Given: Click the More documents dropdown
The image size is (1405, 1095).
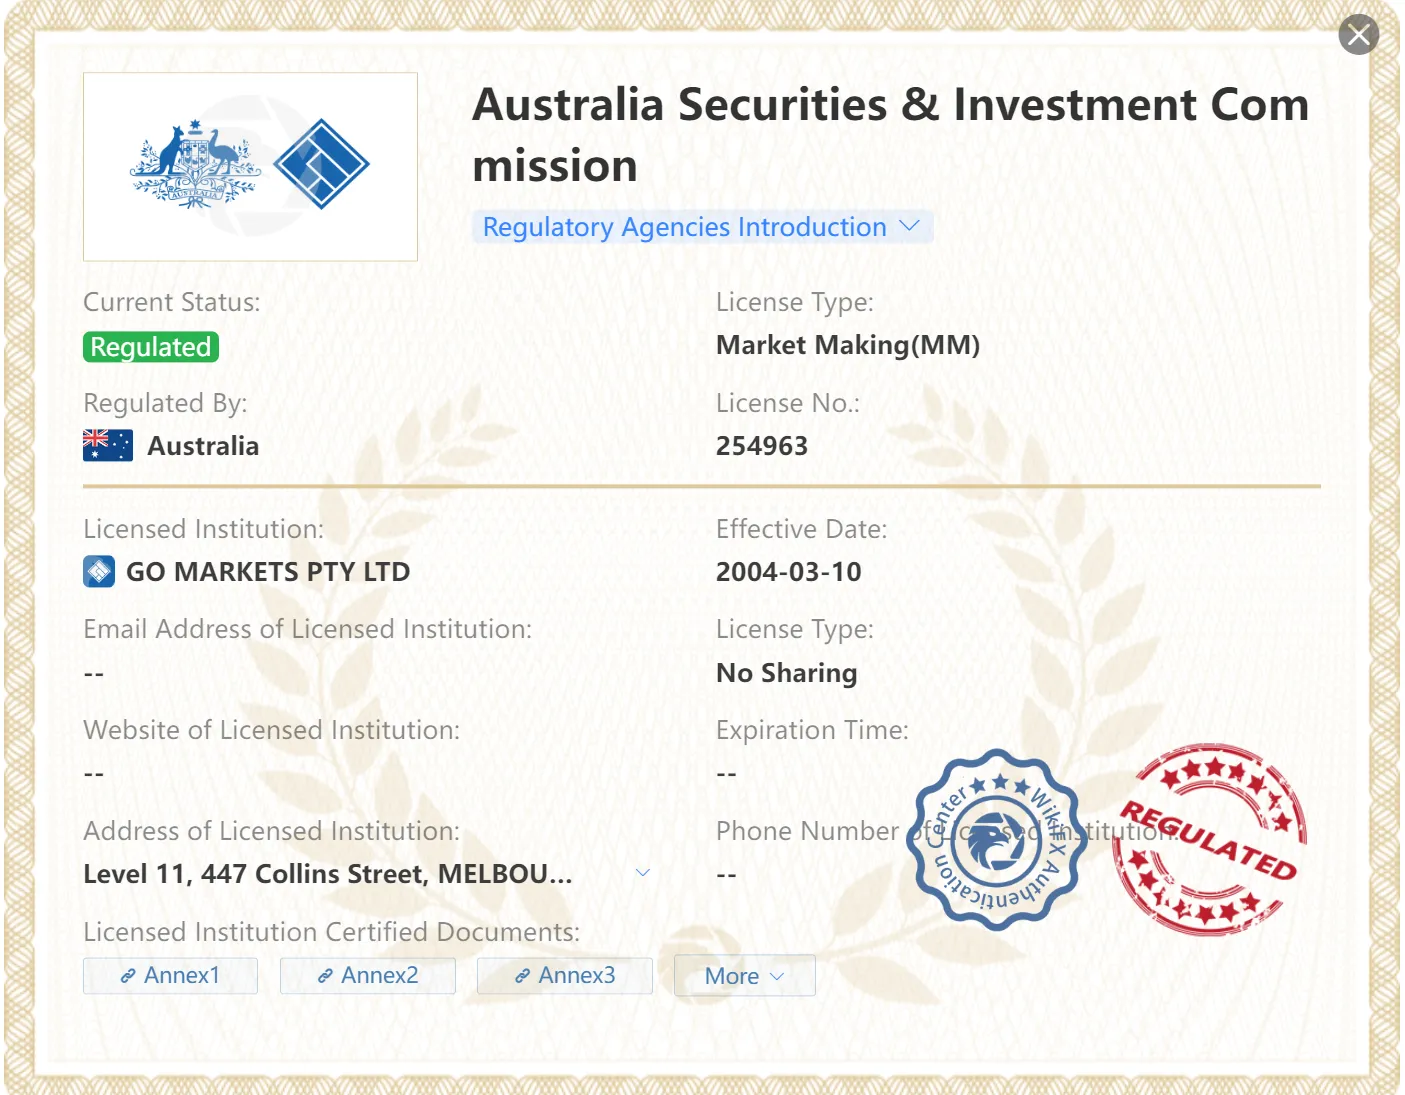Looking at the screenshot, I should coord(745,976).
